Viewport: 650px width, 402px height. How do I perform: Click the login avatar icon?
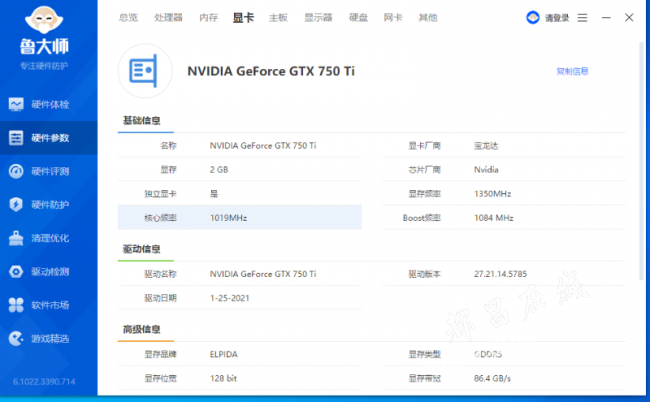[533, 17]
